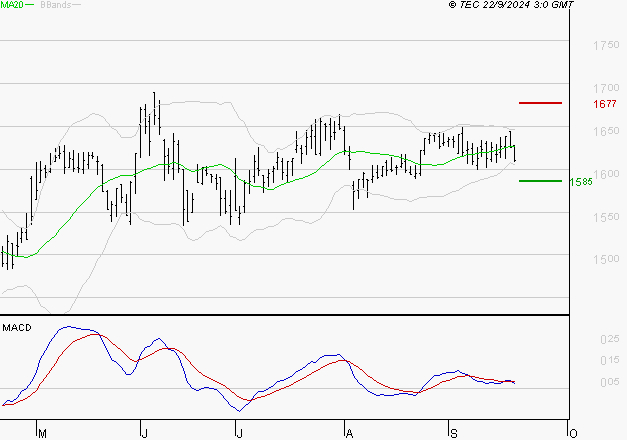Click the 025 MACD axis label
Viewport: 627px width, 440px height.
[x=610, y=339]
